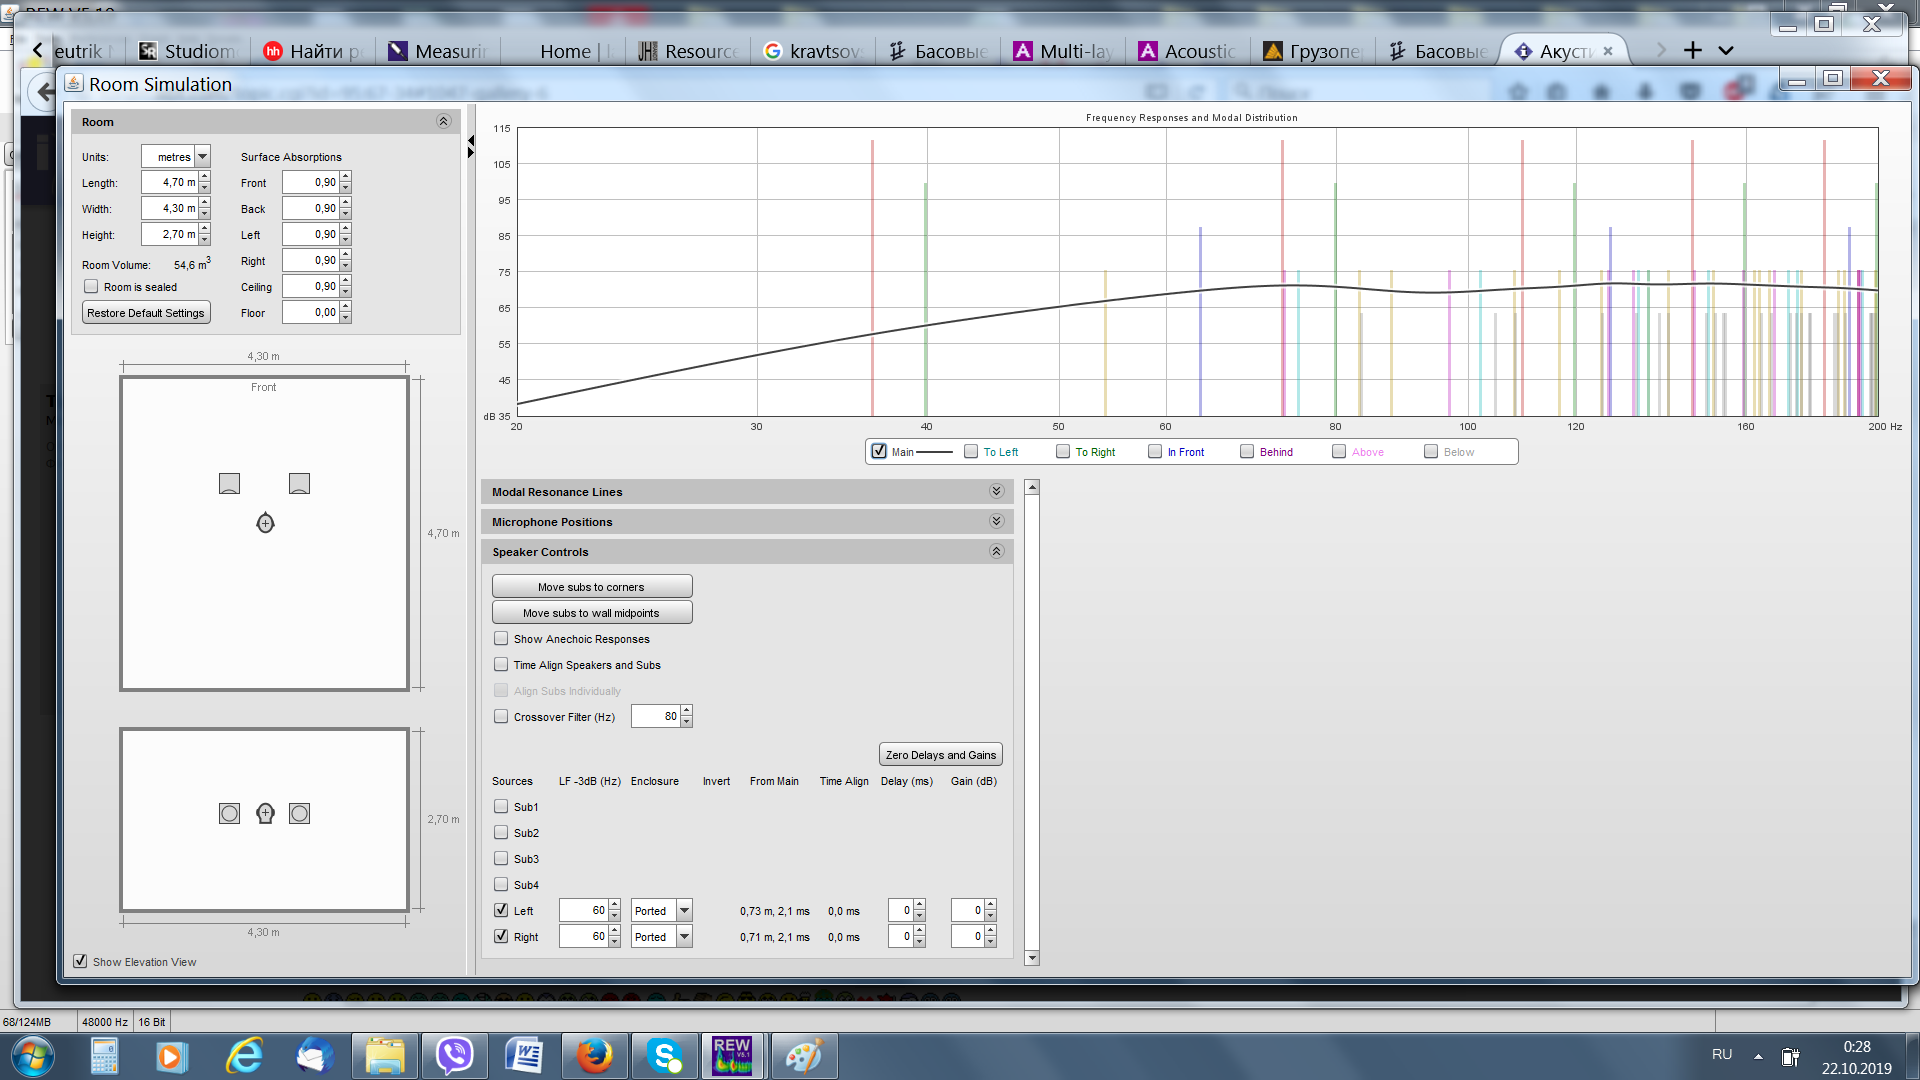This screenshot has width=1920, height=1080.
Task: Toggle Show Anechoic Responses checkbox
Action: (501, 639)
